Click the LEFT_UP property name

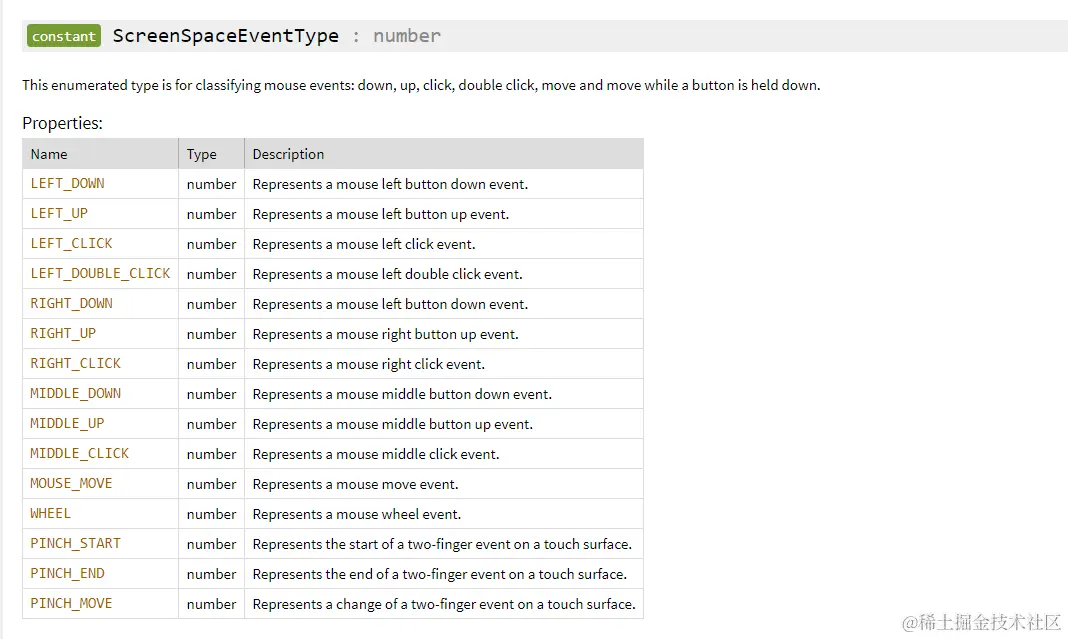59,214
